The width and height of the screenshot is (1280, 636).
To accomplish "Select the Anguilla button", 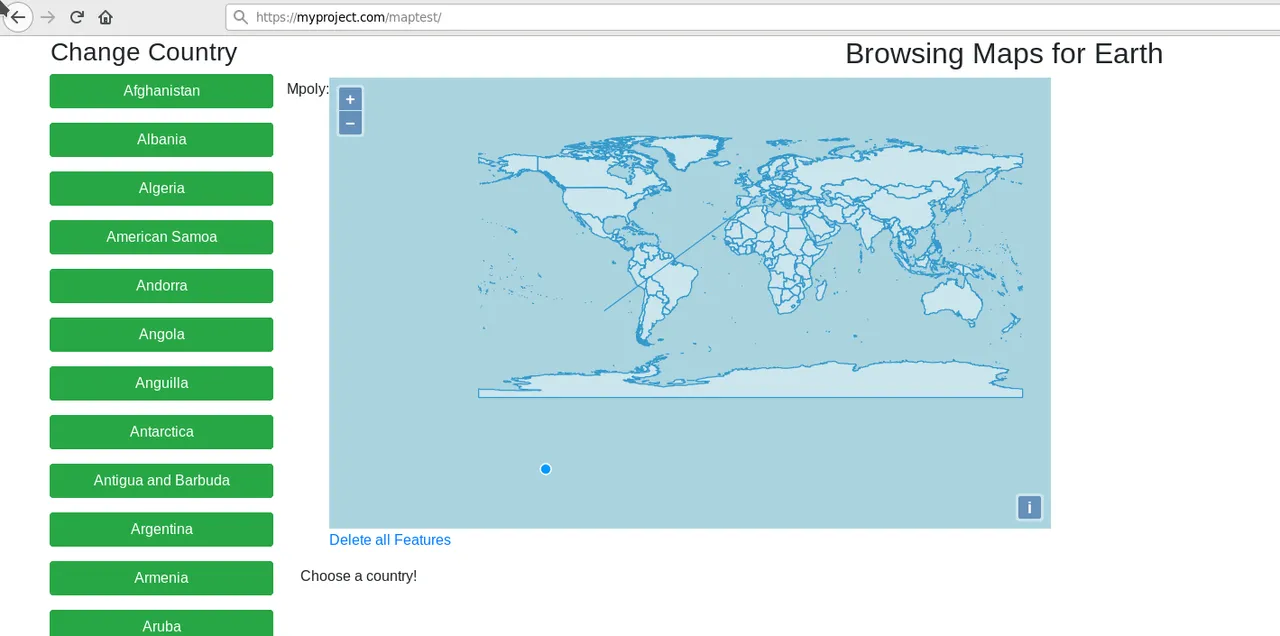I will 161,383.
